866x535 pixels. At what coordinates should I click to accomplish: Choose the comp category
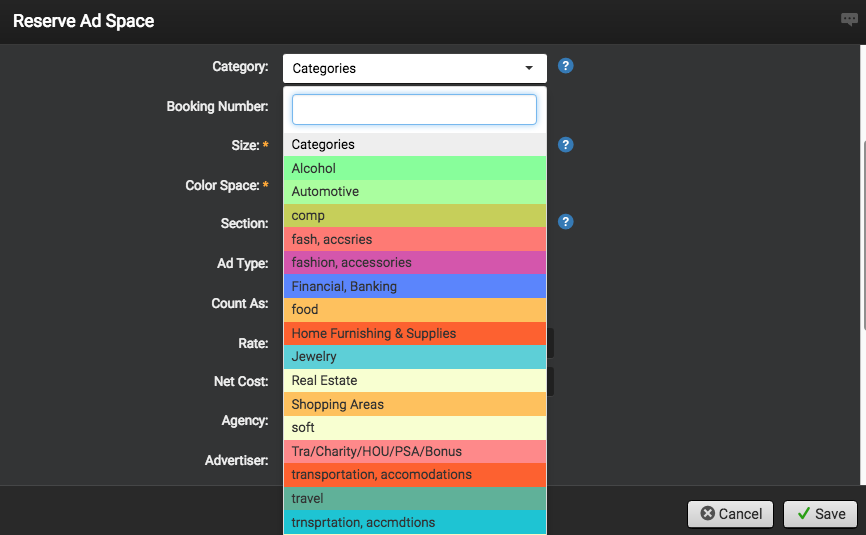414,215
